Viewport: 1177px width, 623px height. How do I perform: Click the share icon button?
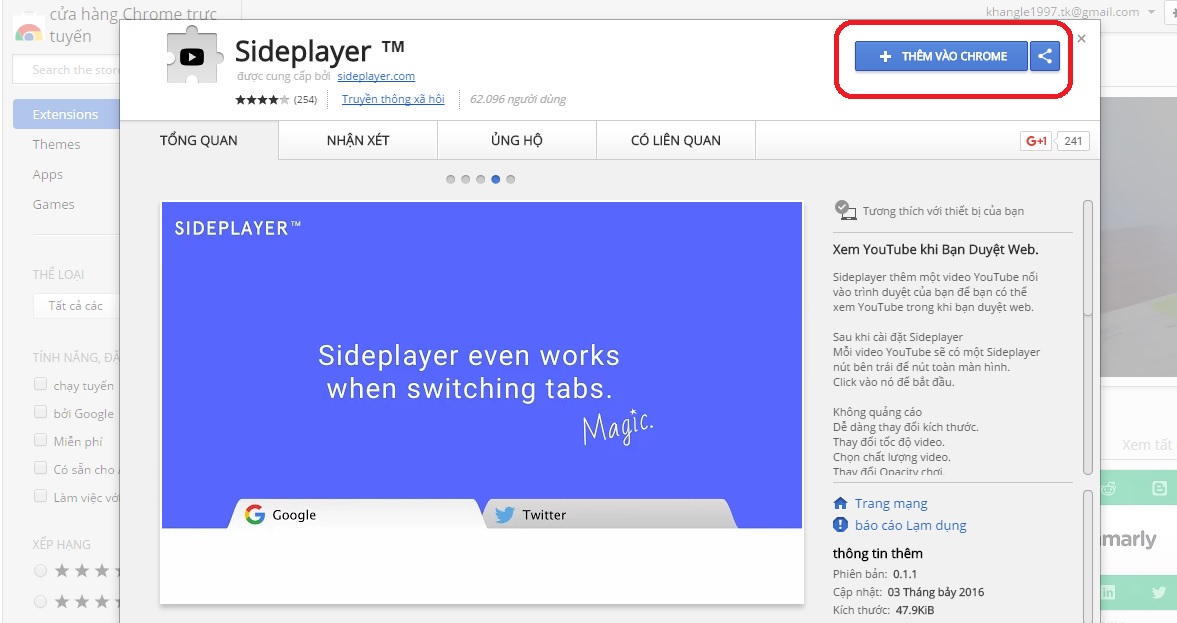[1044, 56]
